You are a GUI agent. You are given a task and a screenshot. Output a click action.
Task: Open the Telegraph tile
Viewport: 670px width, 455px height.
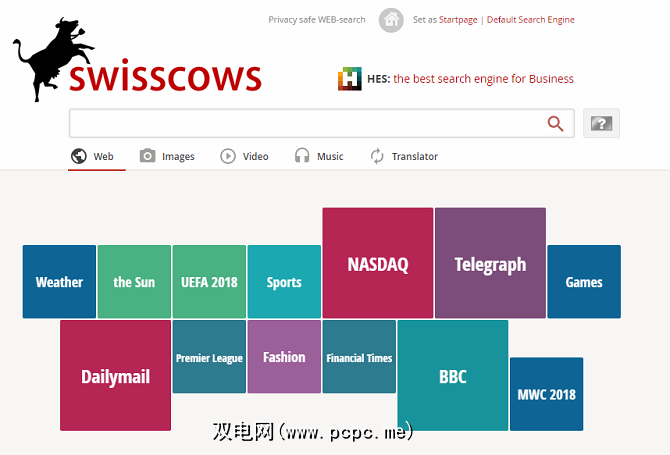tap(491, 263)
